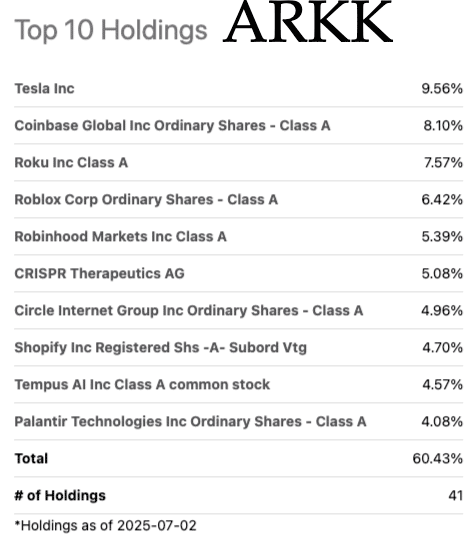Click the Top 10 Holdings heading

coord(111,30)
